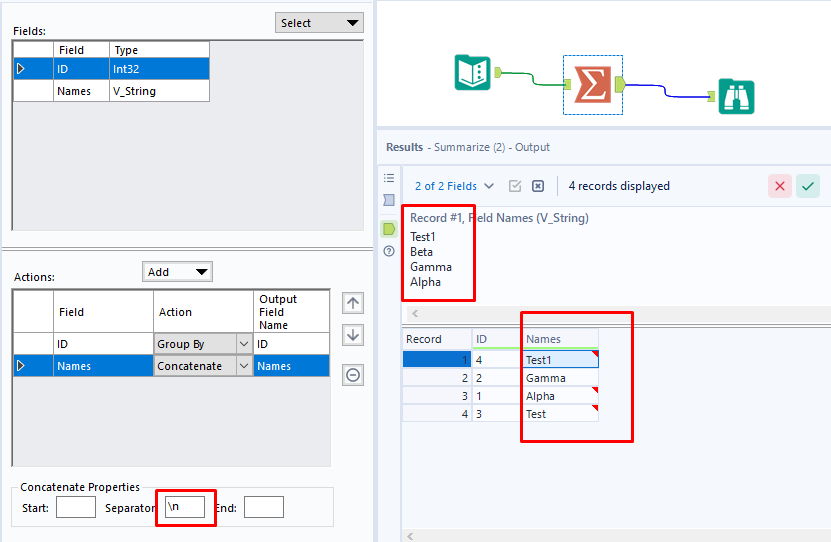This screenshot has height=542, width=831.
Task: Click the Names field cell in Actions
Action: 103,366
